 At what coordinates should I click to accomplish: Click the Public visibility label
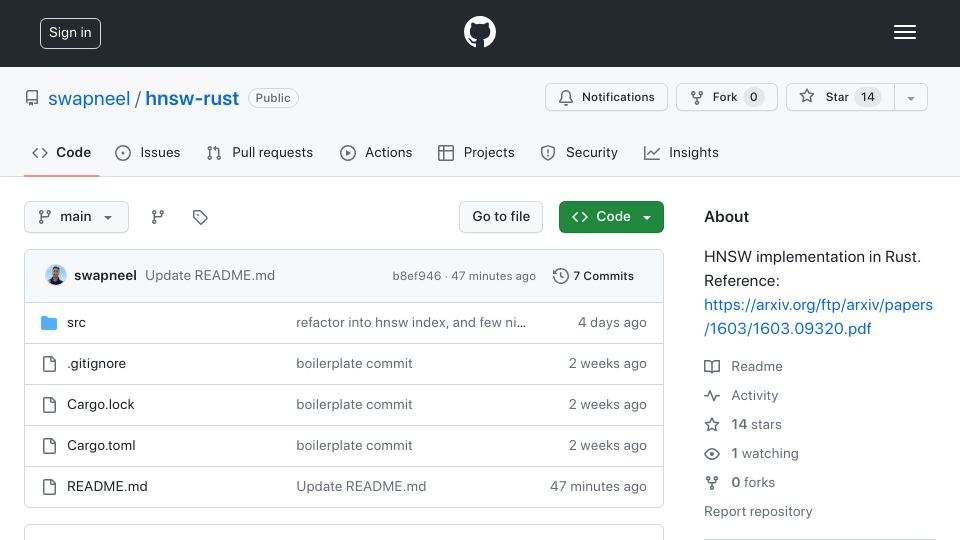pos(273,98)
